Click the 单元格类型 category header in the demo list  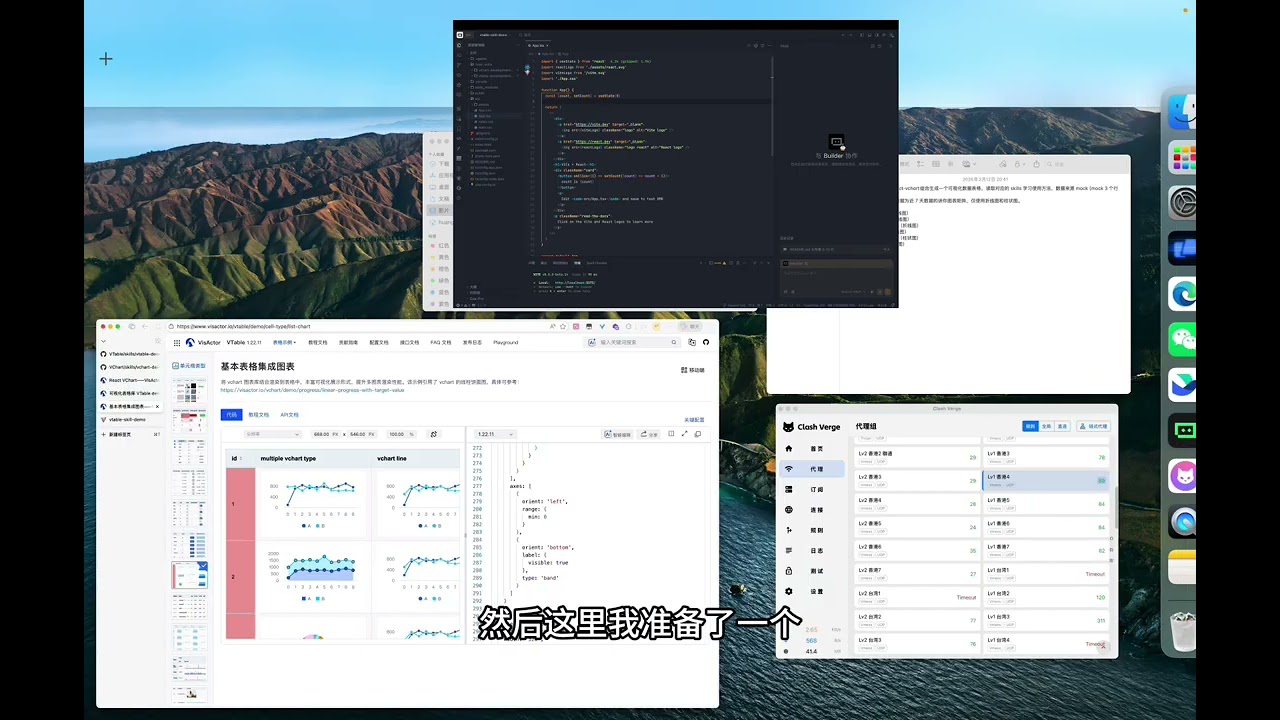[189, 366]
